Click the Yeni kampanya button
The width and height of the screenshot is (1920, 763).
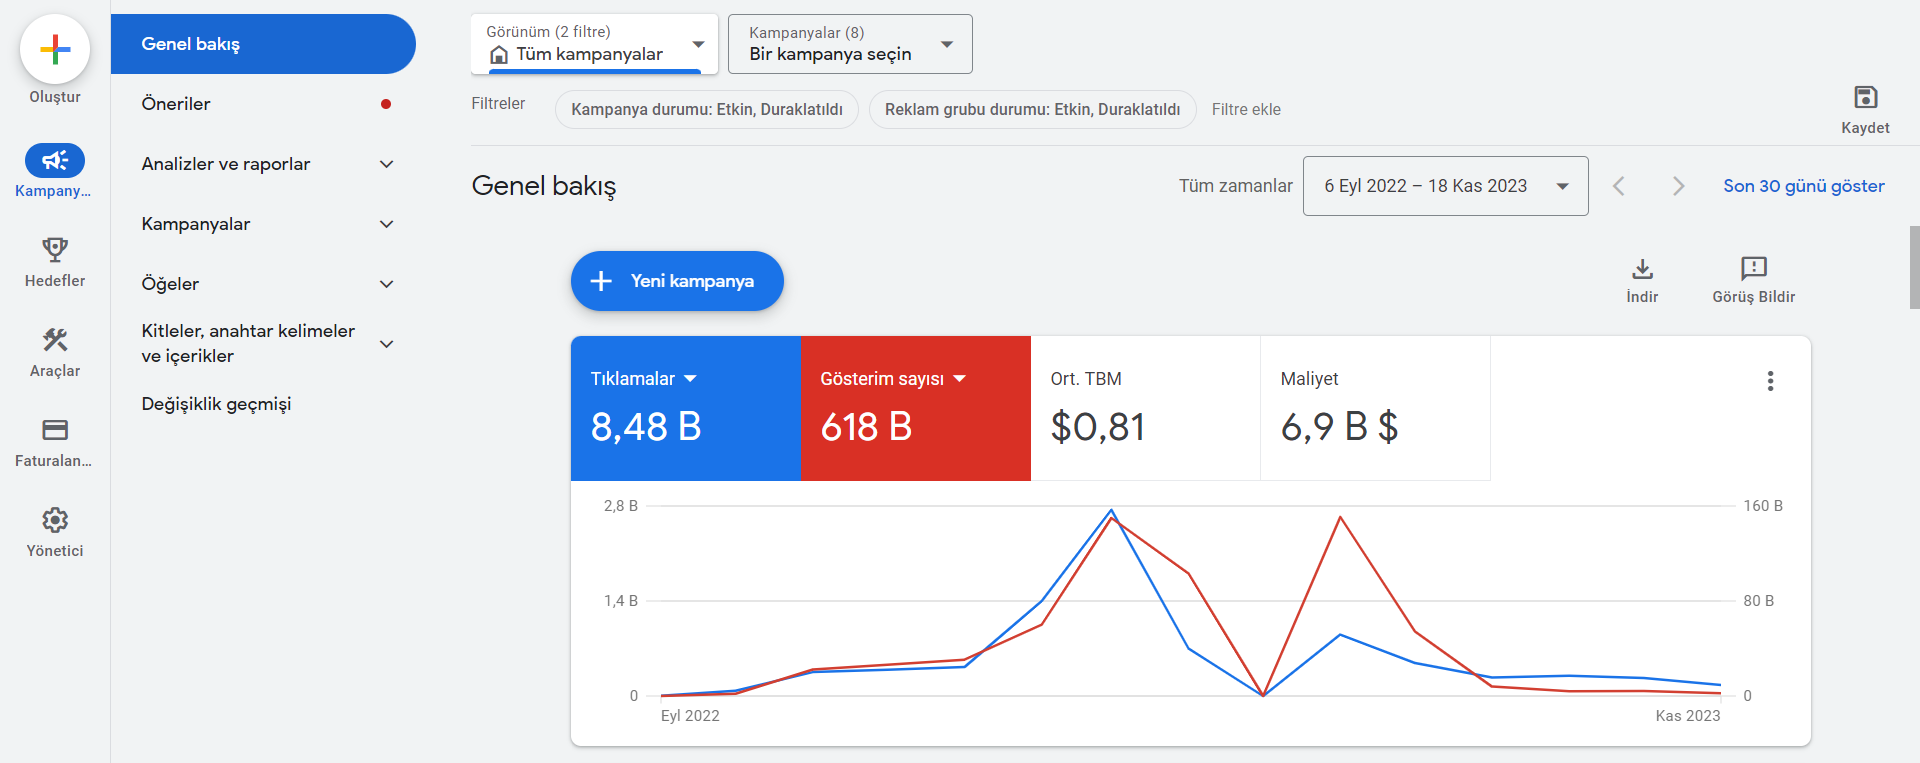(677, 281)
